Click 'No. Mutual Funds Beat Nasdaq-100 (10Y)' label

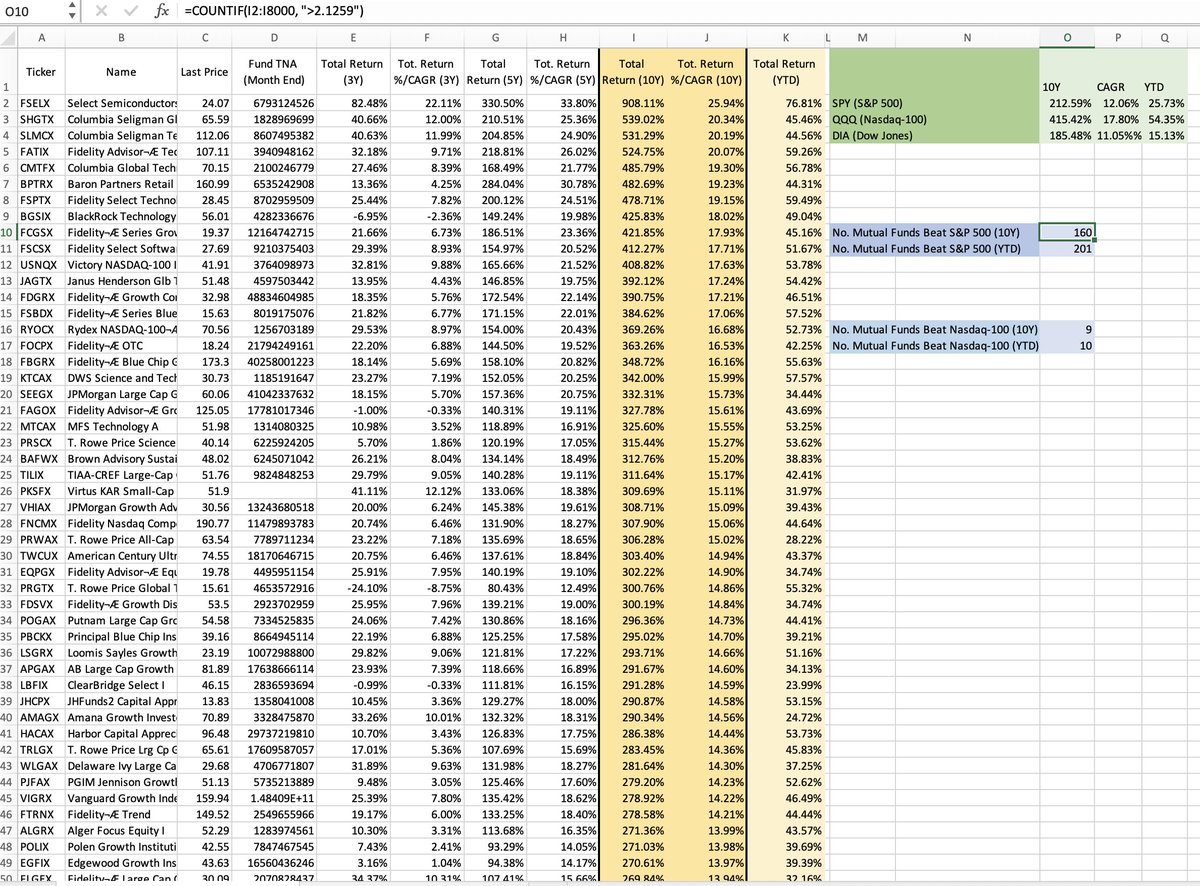[x=935, y=330]
